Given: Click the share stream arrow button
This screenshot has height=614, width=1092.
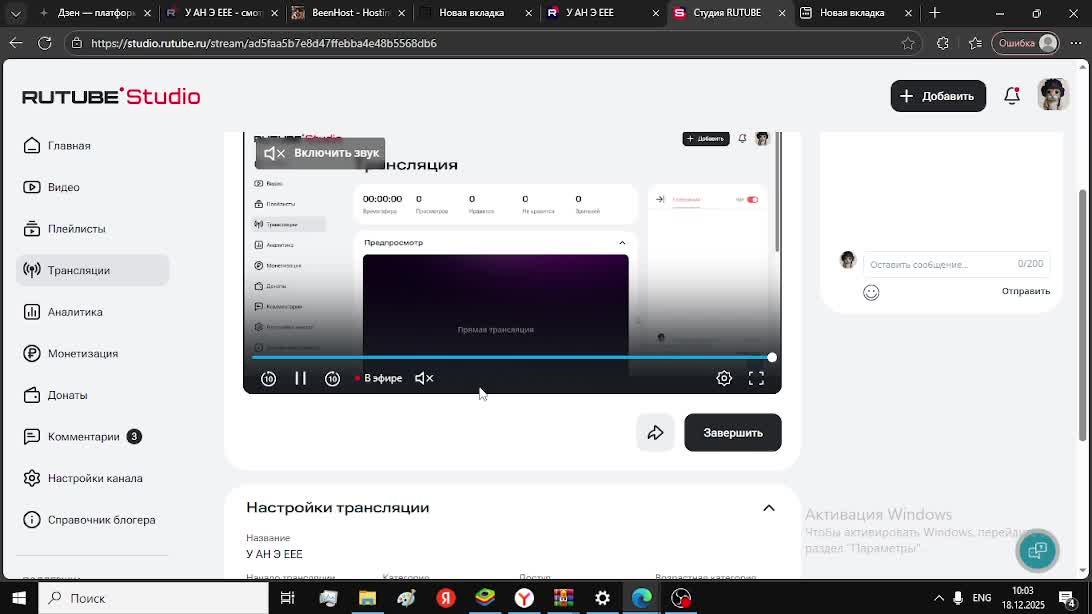Looking at the screenshot, I should pyautogui.click(x=655, y=433).
